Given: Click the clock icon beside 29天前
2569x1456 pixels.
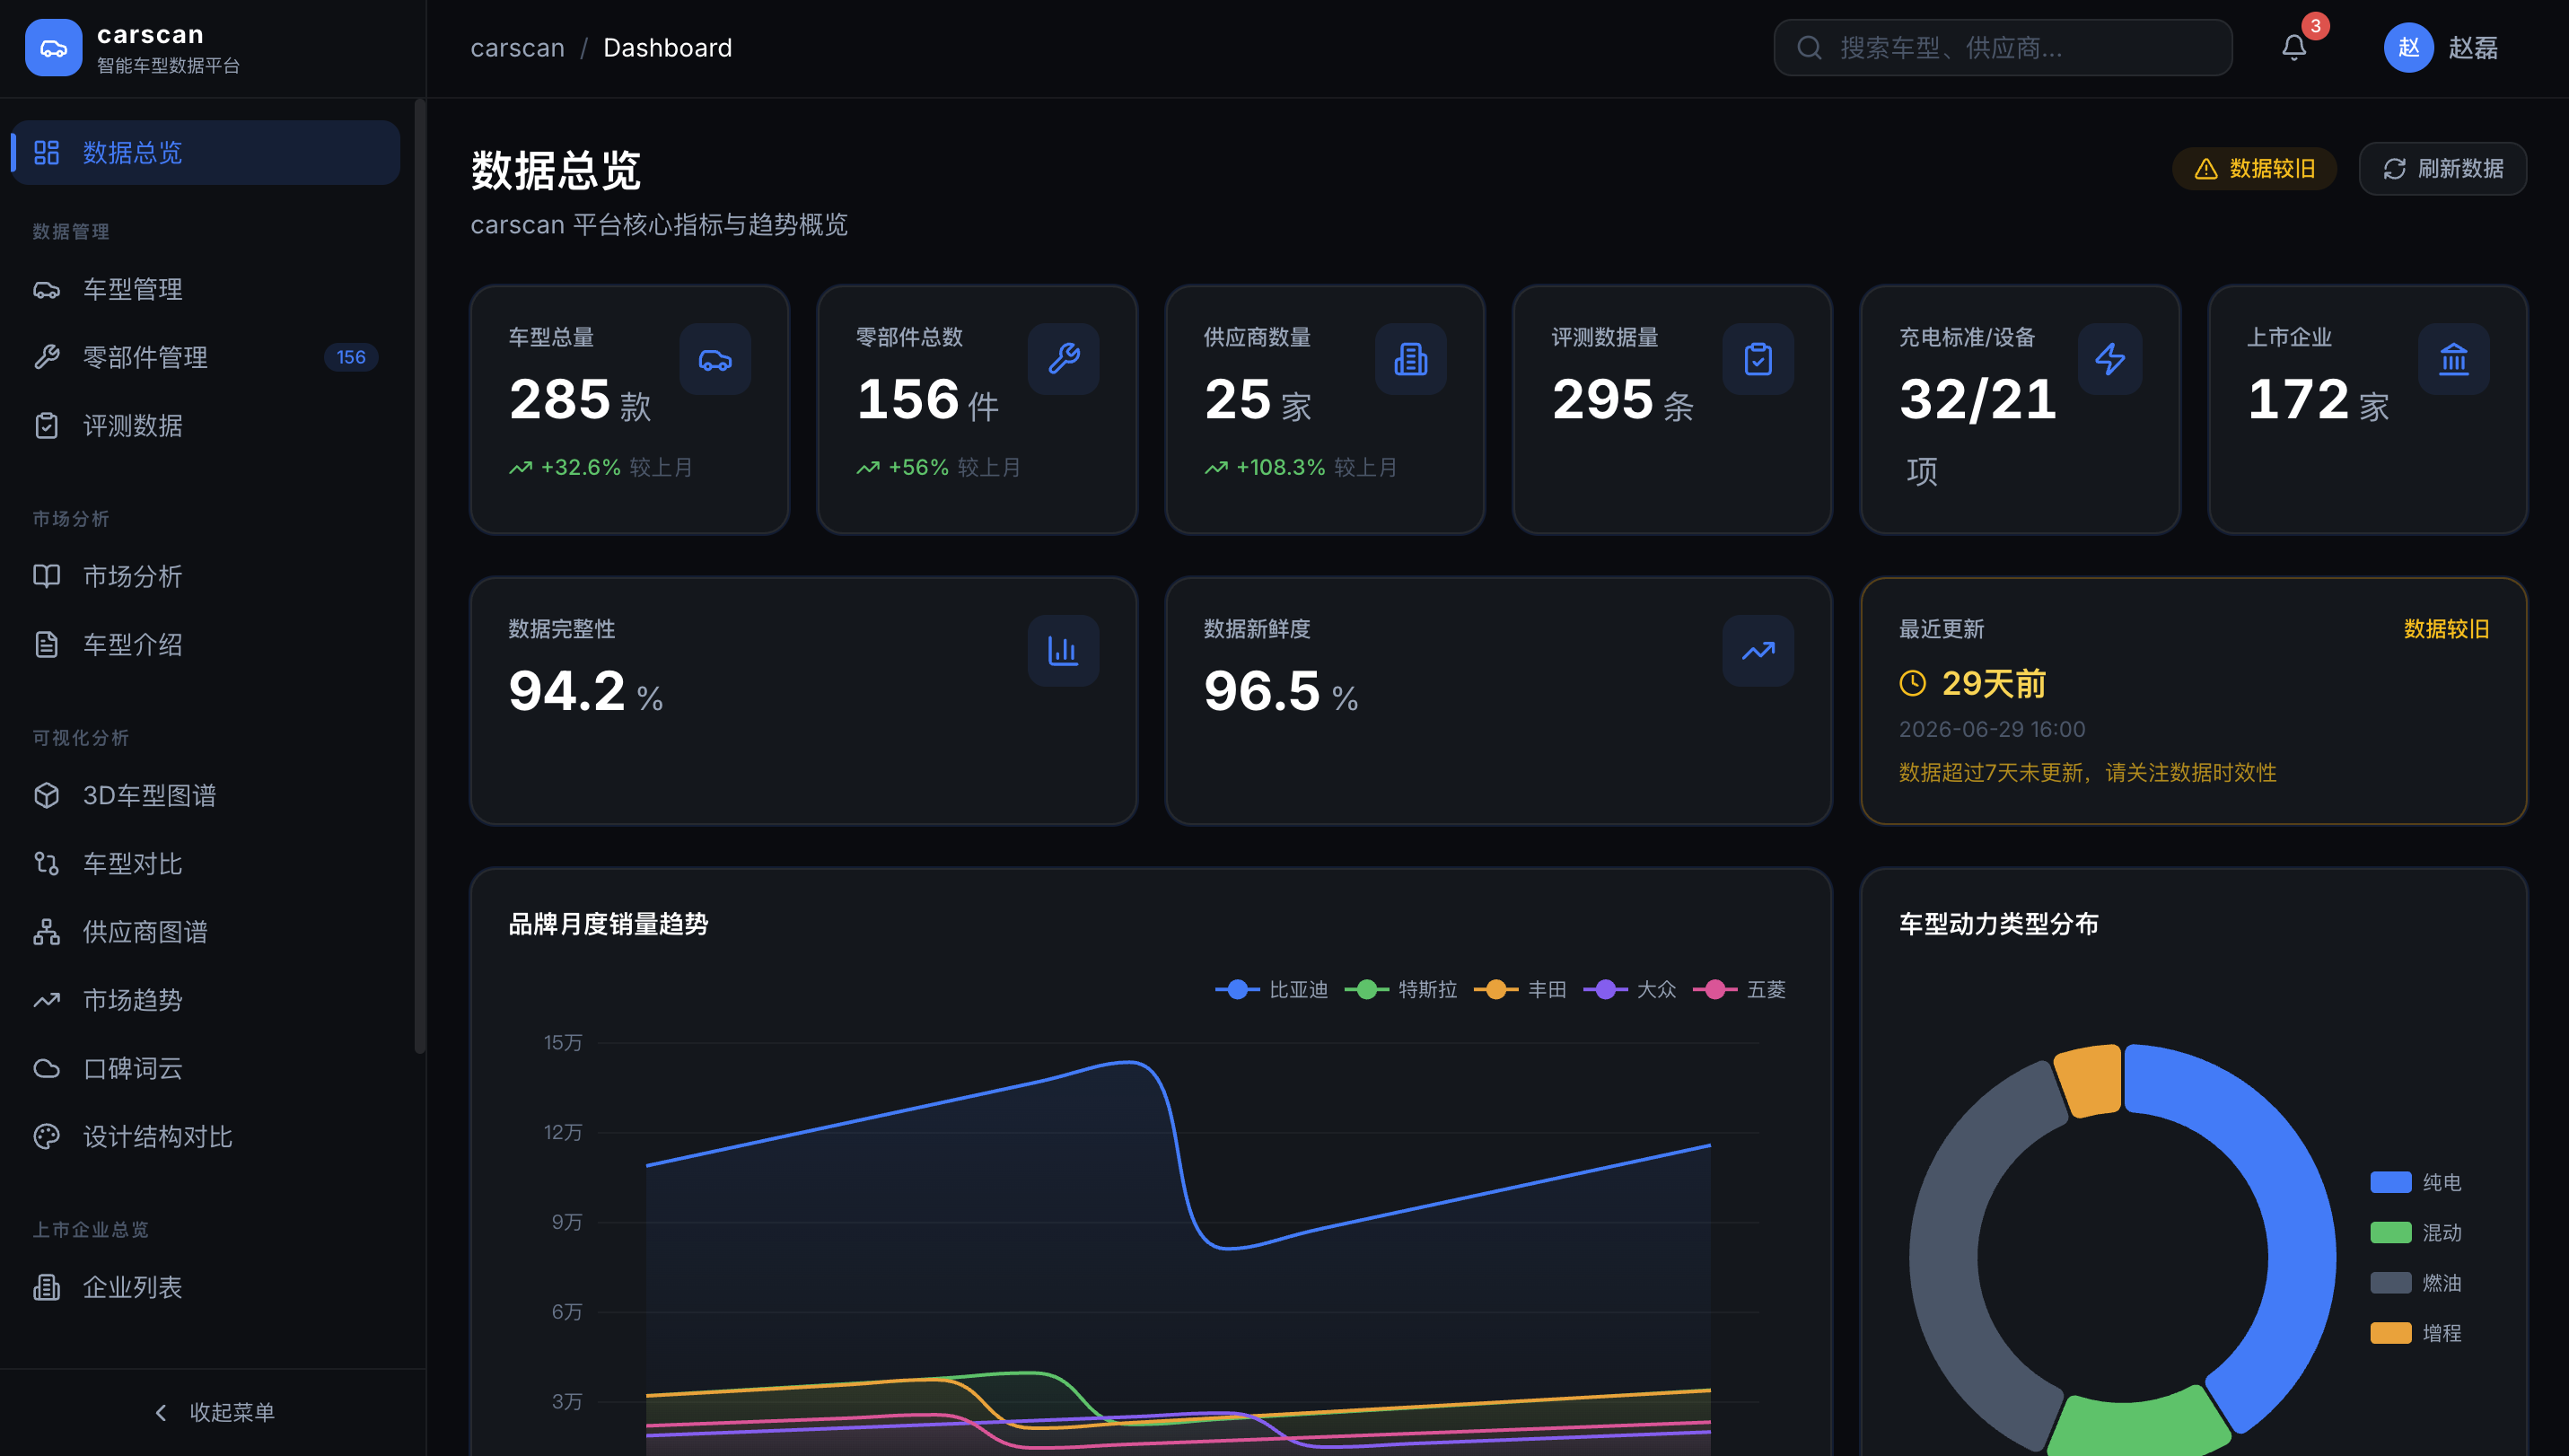Looking at the screenshot, I should [1912, 683].
